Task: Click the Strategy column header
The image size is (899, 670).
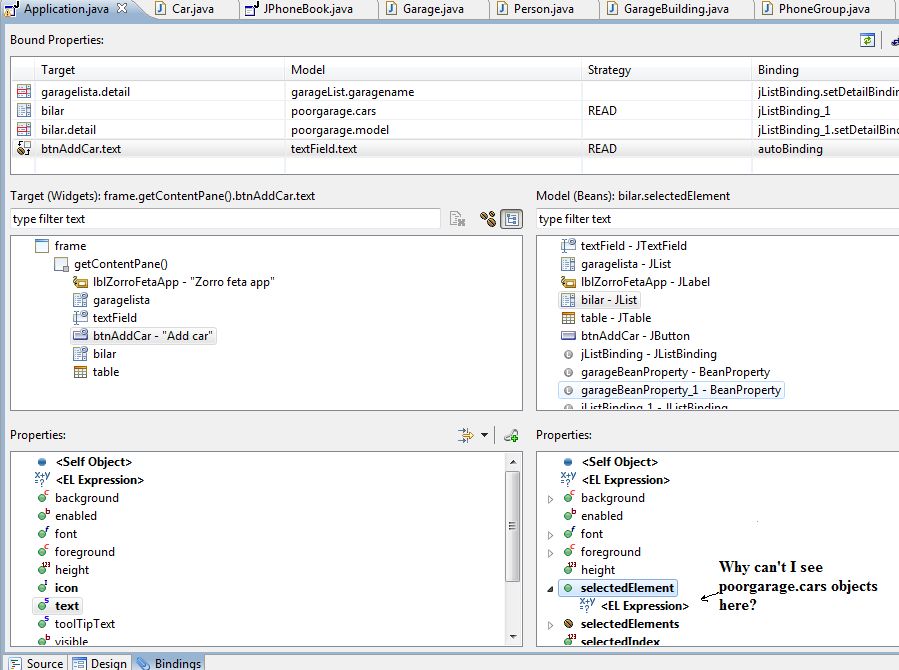Action: (666, 69)
